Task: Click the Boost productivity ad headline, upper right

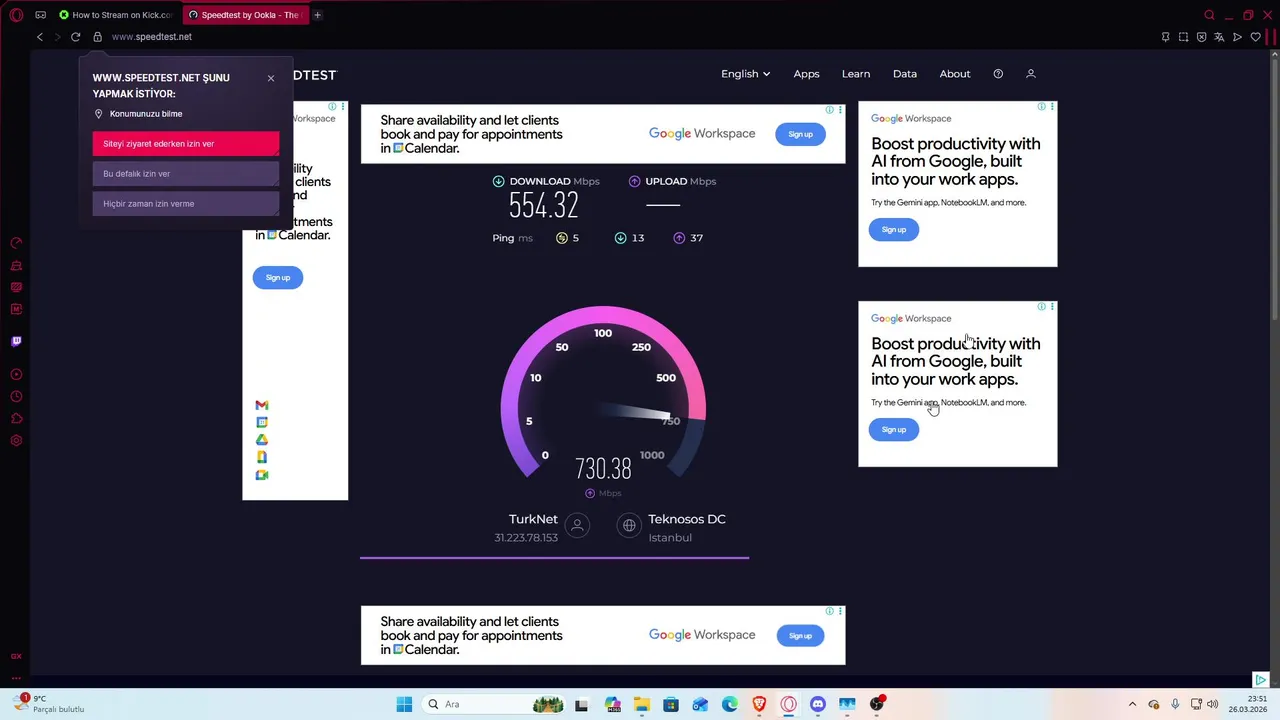Action: (x=956, y=162)
